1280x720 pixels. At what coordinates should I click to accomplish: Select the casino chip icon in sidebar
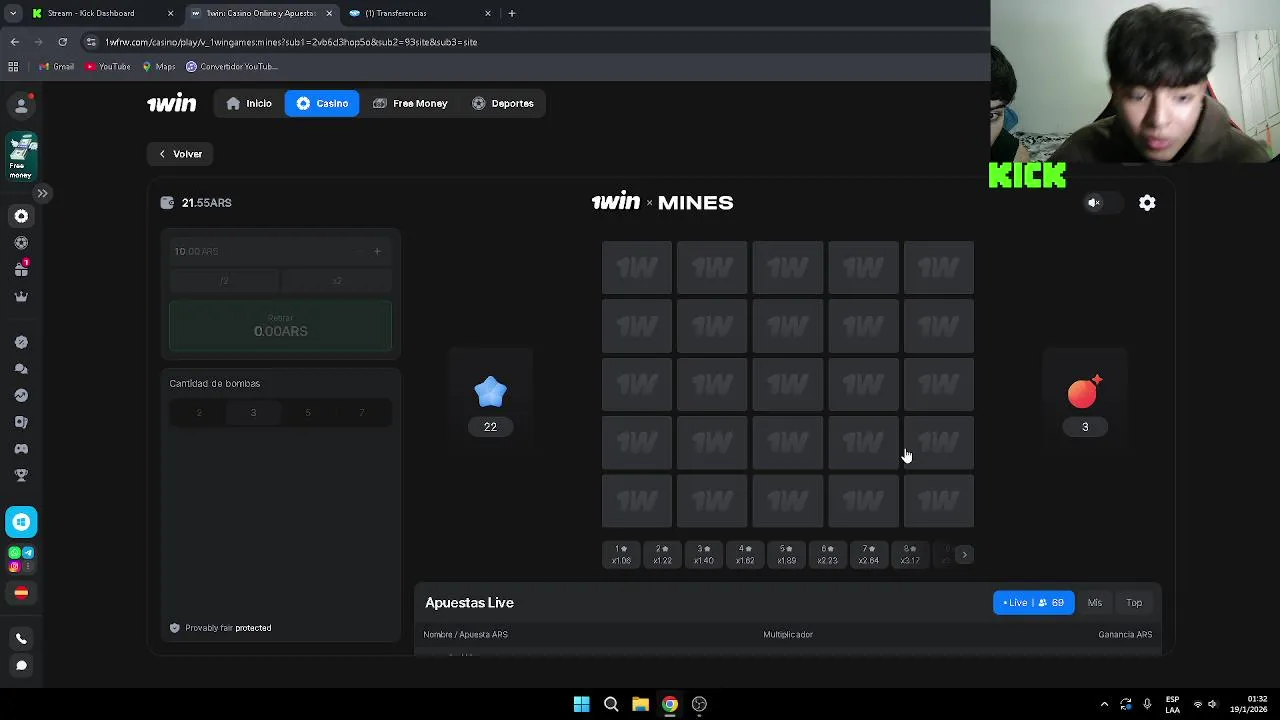pyautogui.click(x=21, y=216)
